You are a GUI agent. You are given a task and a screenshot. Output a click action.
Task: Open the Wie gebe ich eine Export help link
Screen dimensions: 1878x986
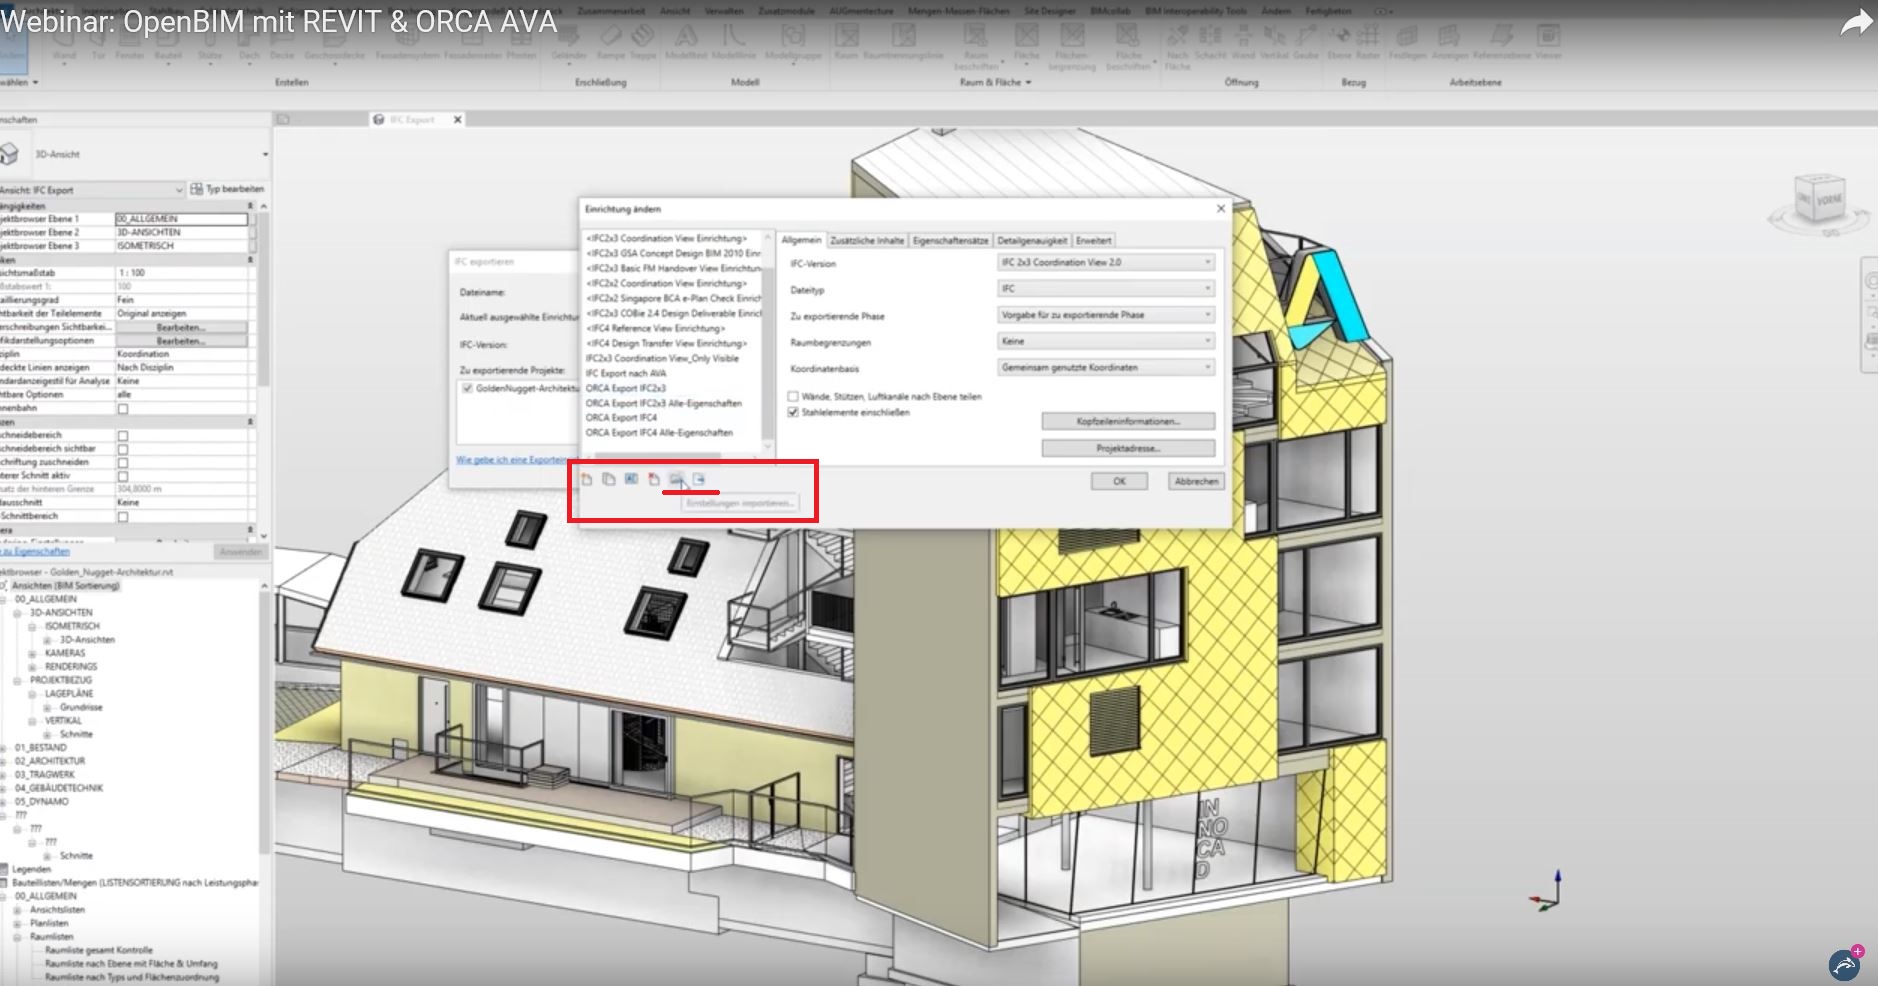(512, 460)
